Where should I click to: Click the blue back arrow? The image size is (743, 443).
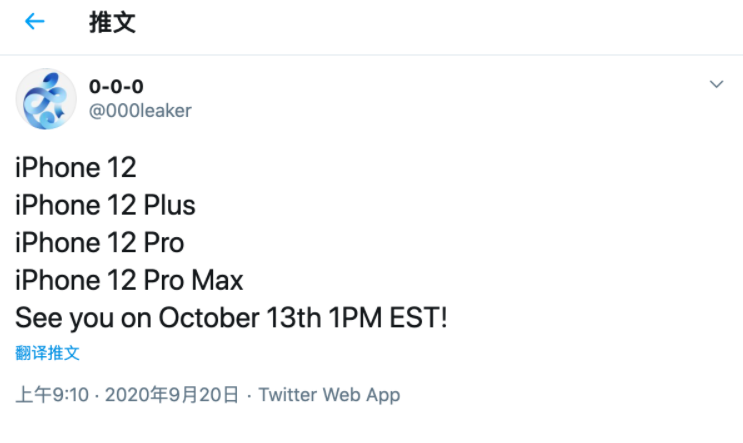point(35,22)
